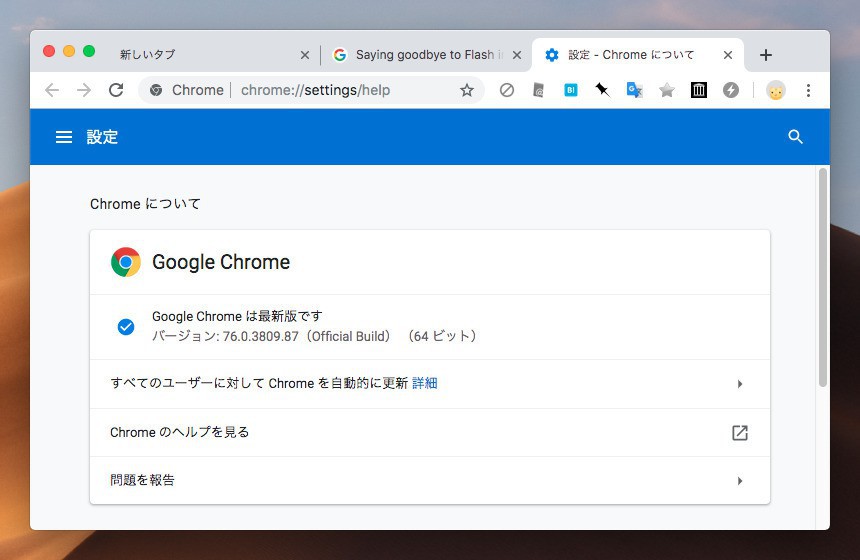Go forward with the browser forward arrow
This screenshot has height=560, width=860.
point(84,90)
